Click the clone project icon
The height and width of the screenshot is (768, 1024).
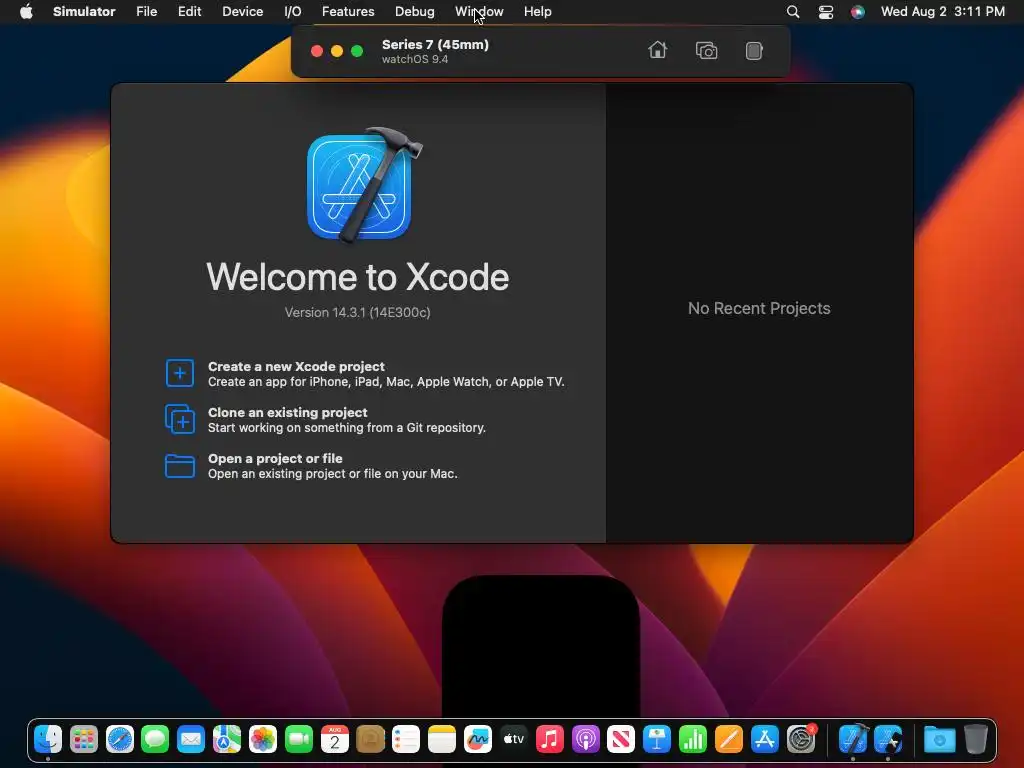pos(180,419)
